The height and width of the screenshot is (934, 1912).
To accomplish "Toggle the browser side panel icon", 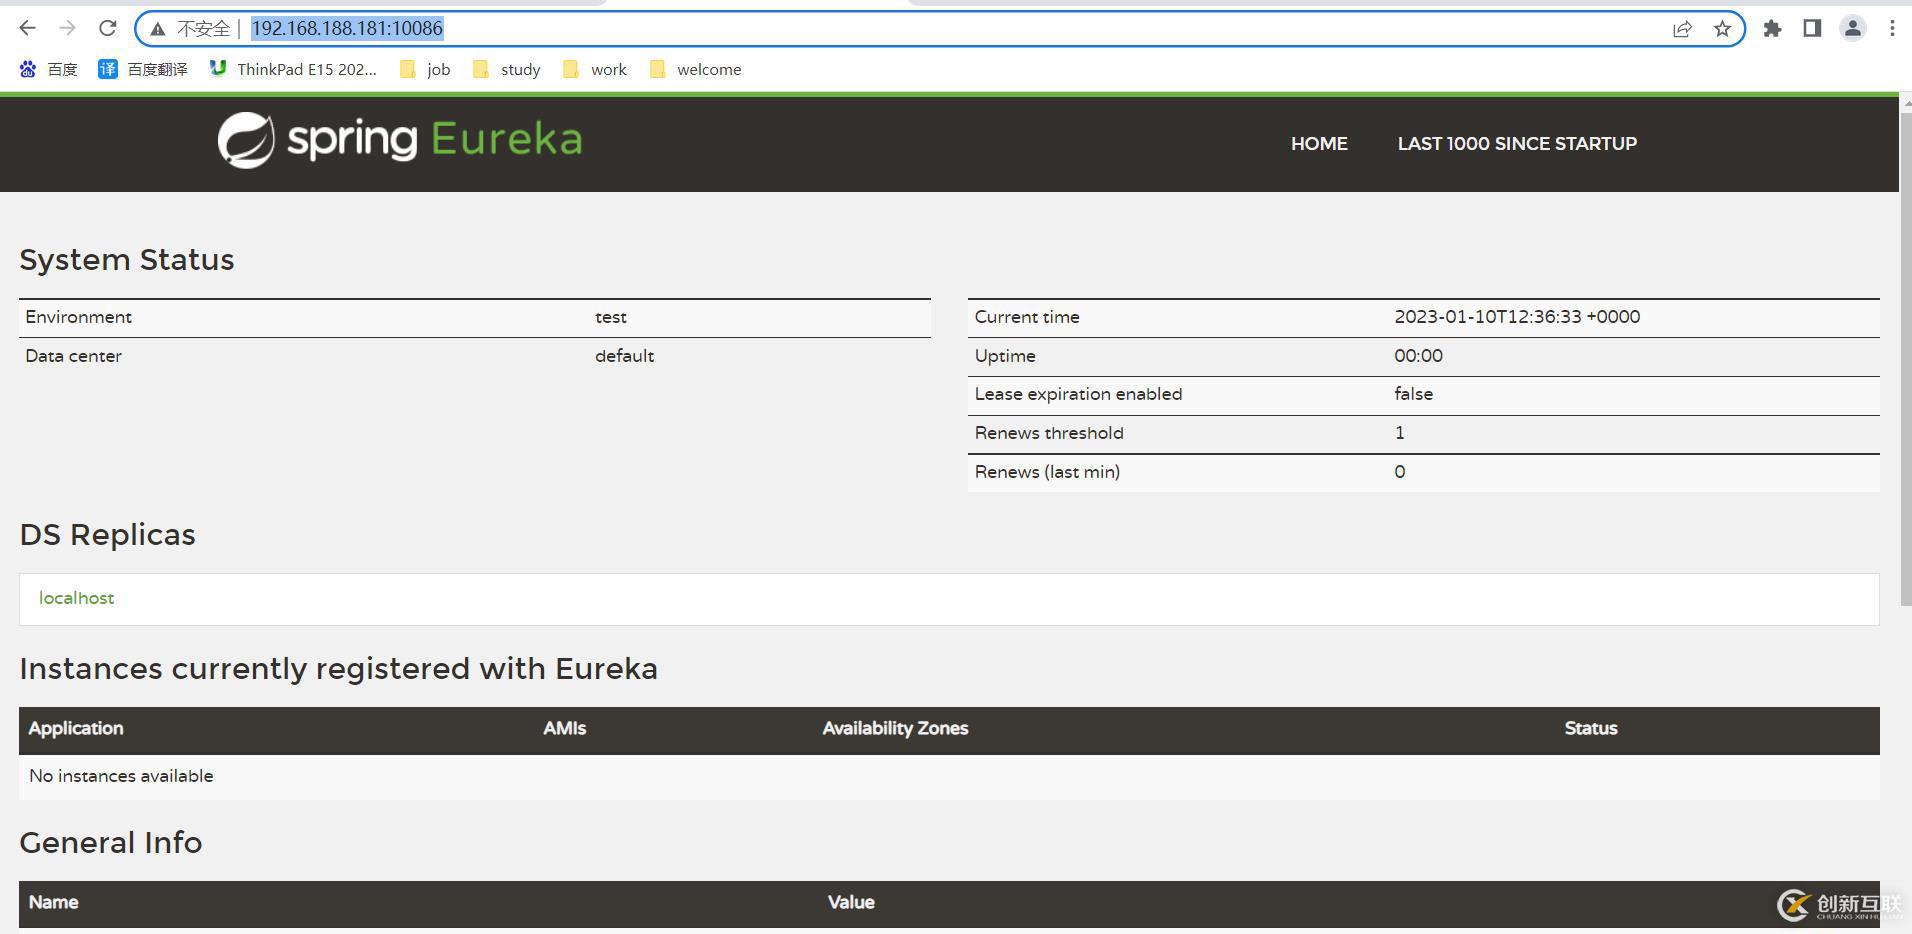I will tap(1812, 28).
